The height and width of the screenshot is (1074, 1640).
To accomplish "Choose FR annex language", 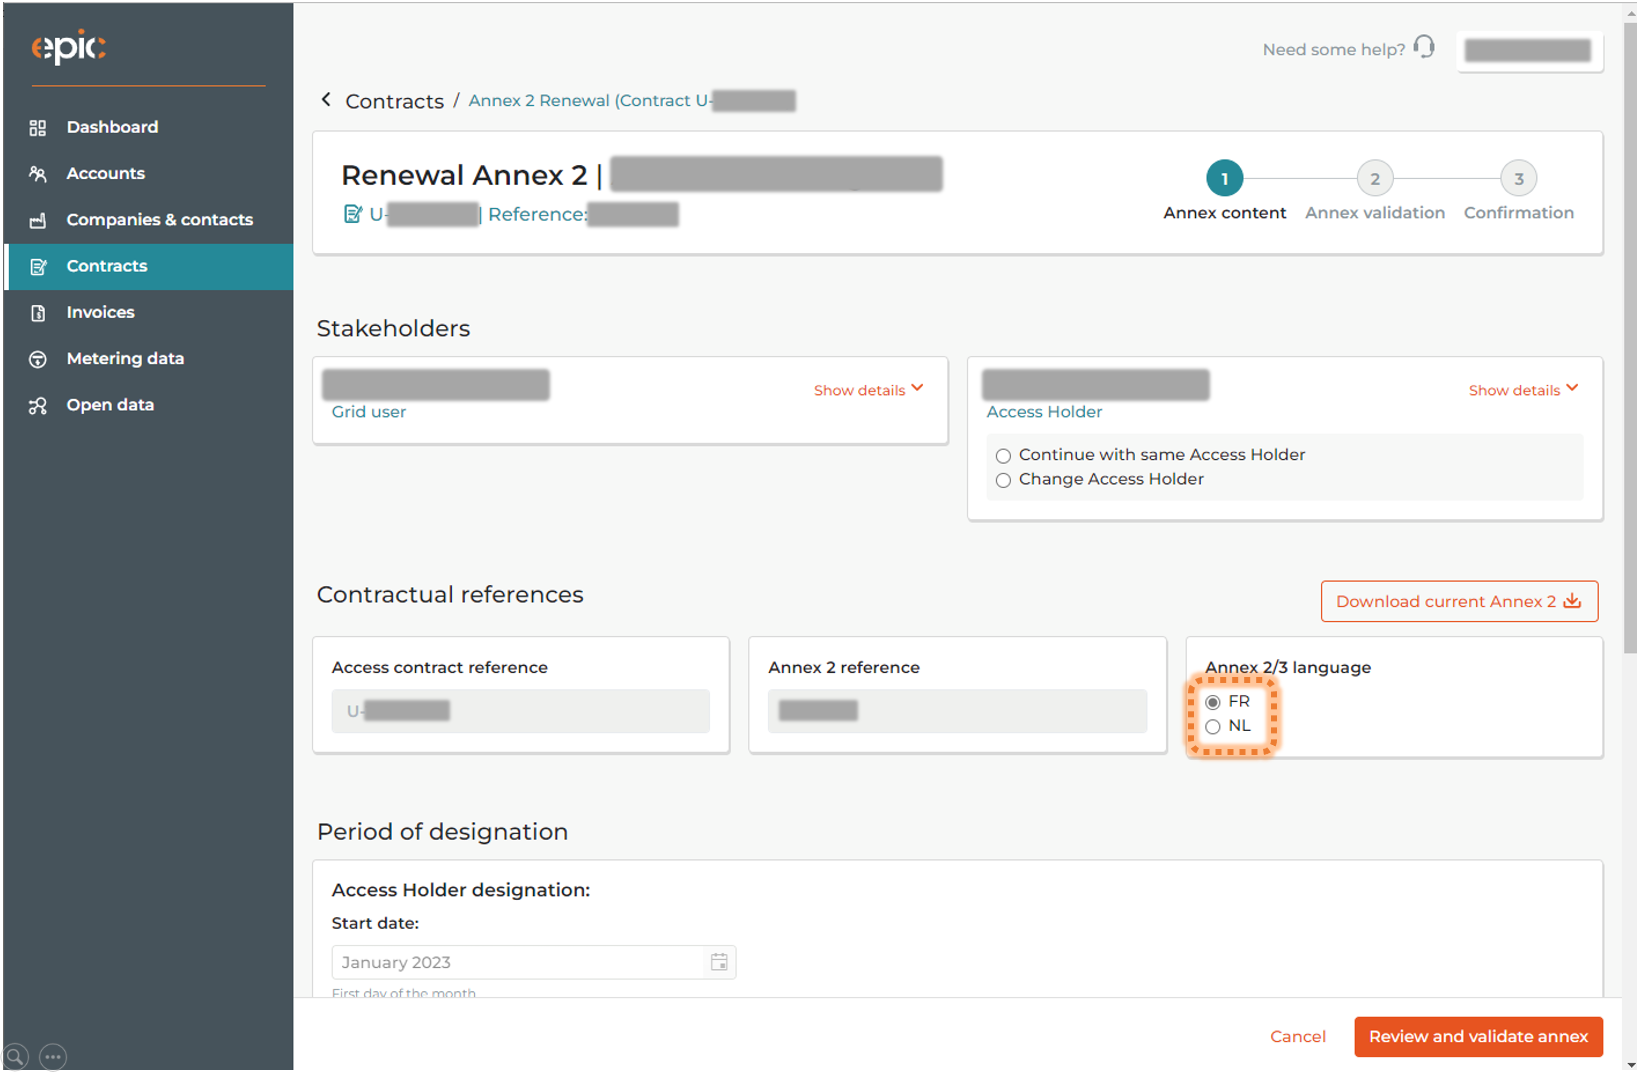I will click(1213, 702).
